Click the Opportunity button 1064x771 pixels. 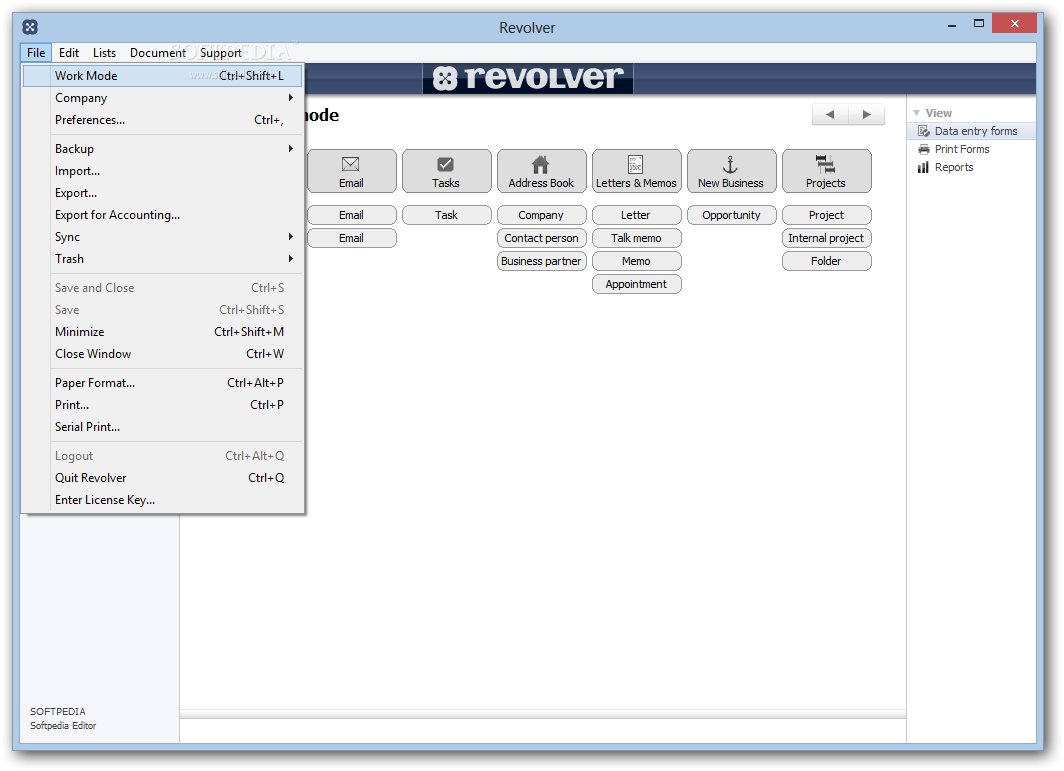(732, 215)
